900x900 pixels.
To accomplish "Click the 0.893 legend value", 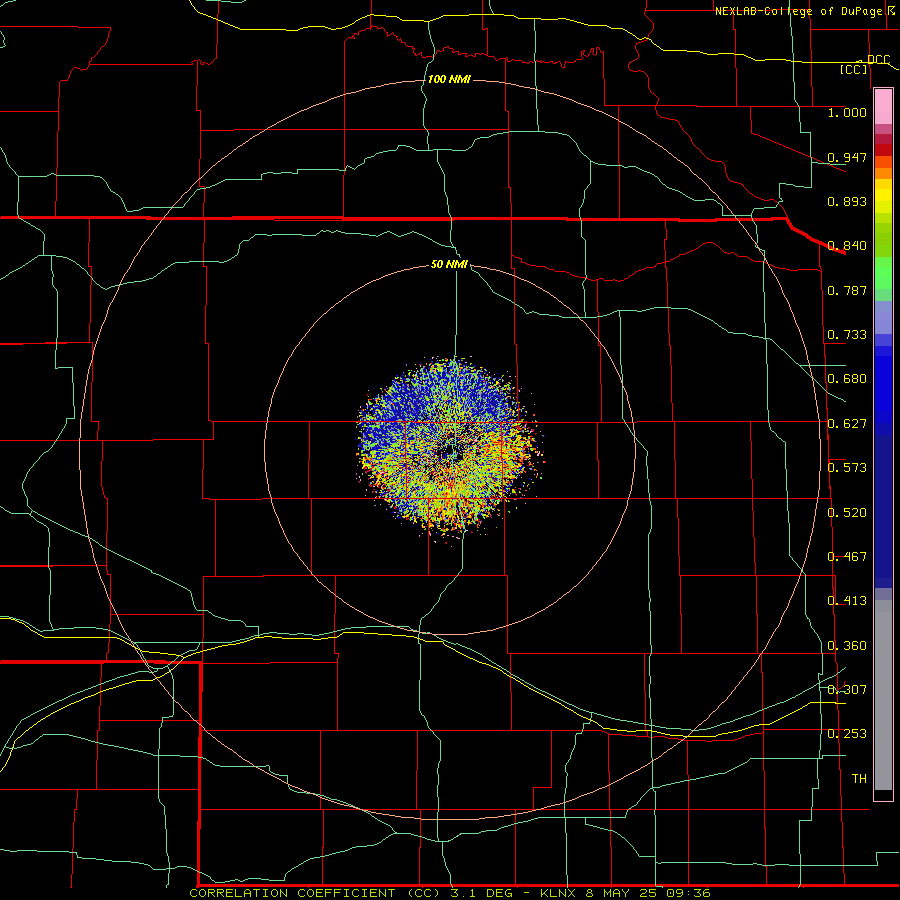I will (847, 201).
